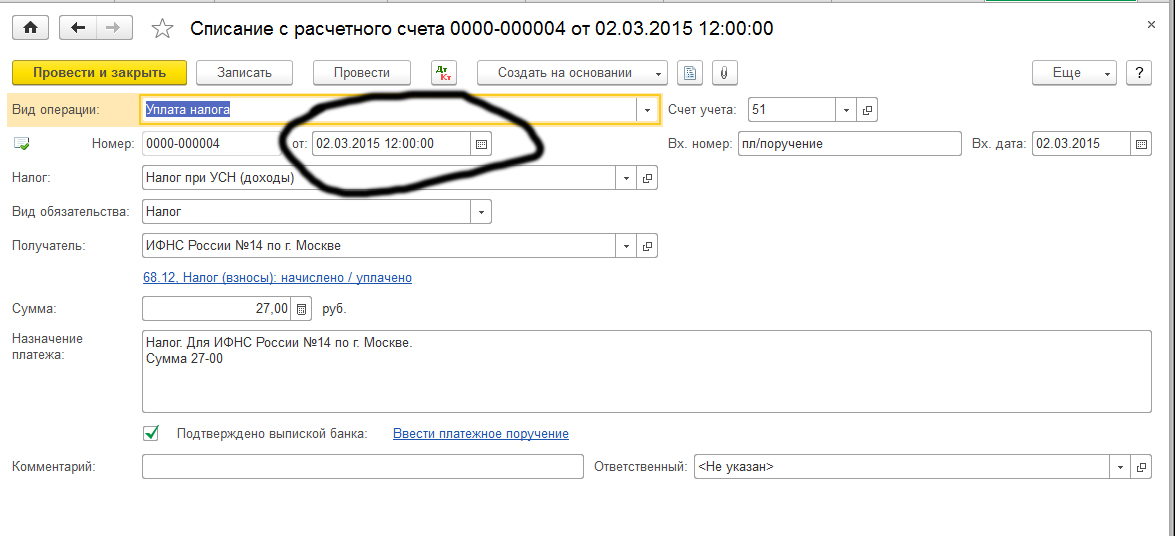Click the Сумма amount field
1175x536 pixels.
(x=217, y=308)
